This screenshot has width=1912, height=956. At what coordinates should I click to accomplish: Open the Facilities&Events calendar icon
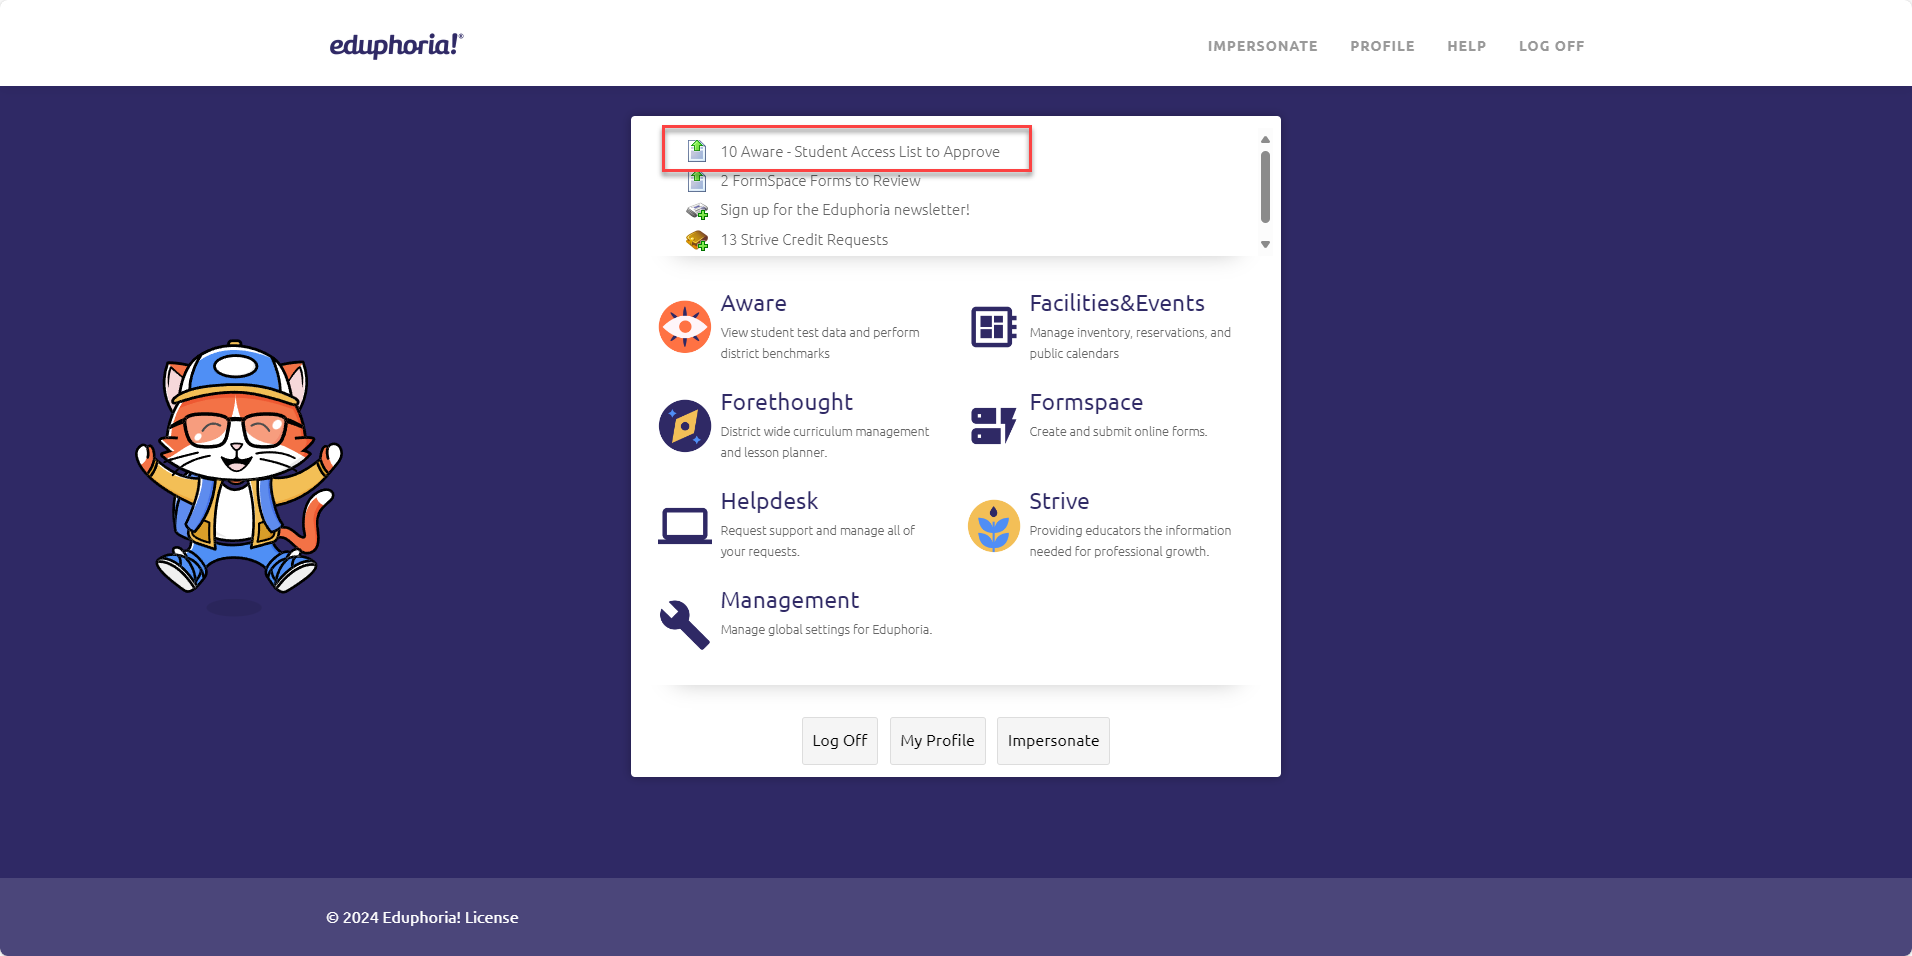click(994, 327)
